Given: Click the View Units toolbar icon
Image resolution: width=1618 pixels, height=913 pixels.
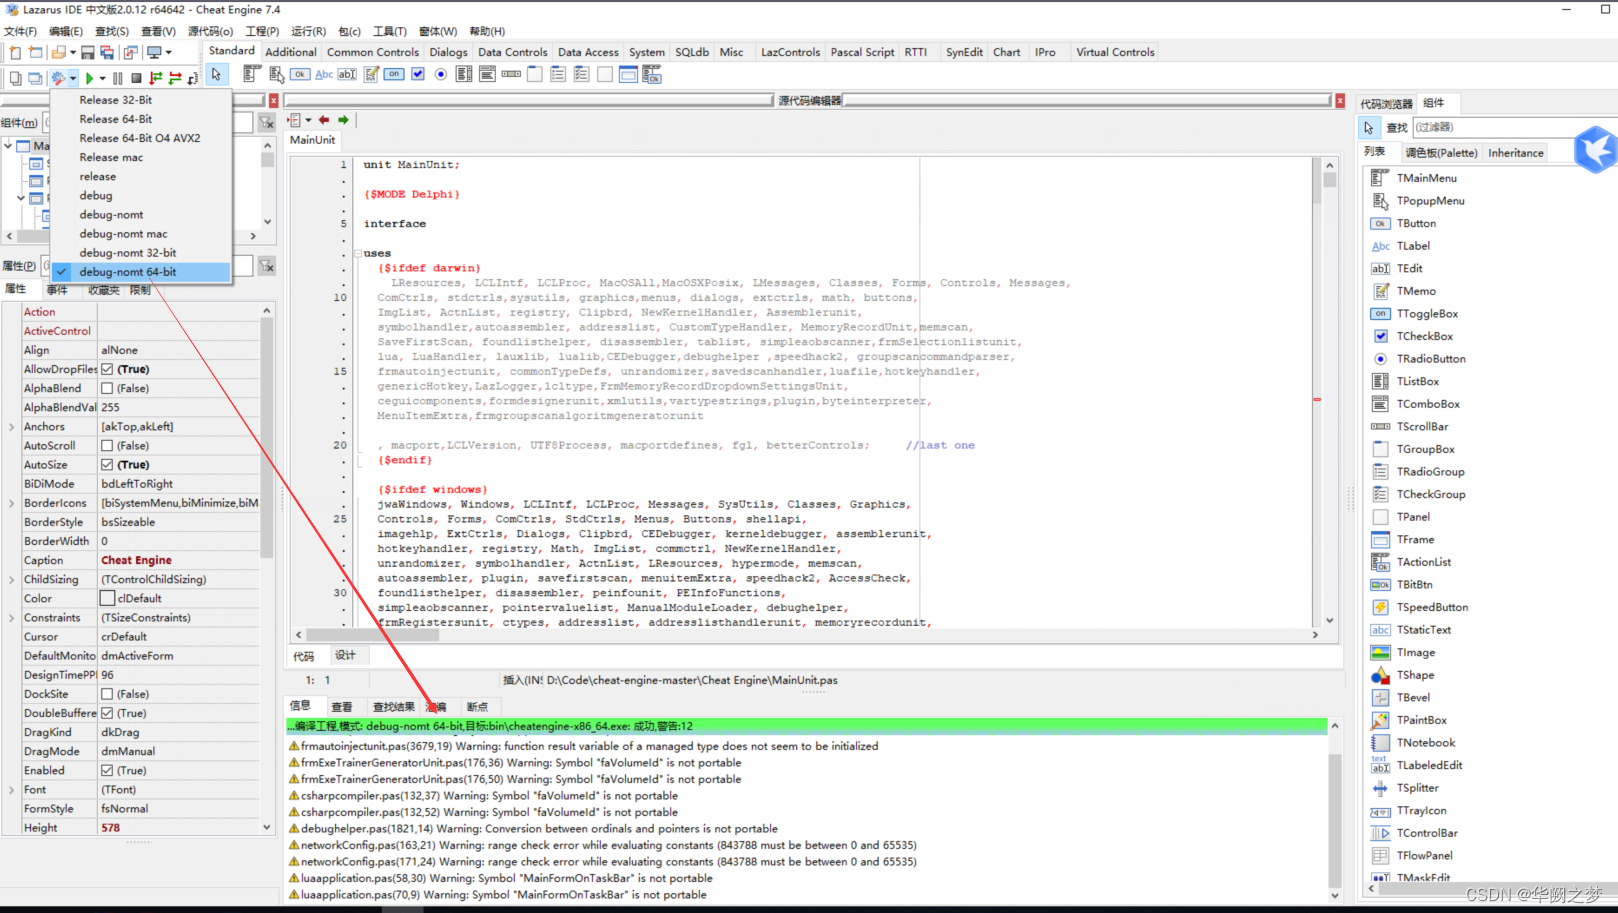Looking at the screenshot, I should [15, 78].
